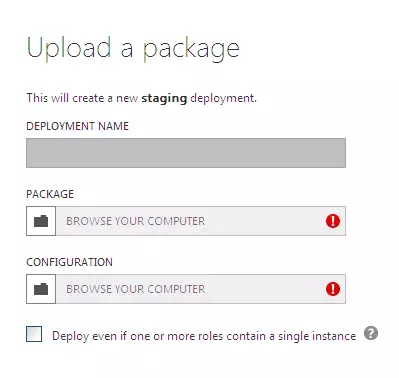Click the DEPLOYMENT NAME label
399x378 pixels.
tap(77, 126)
